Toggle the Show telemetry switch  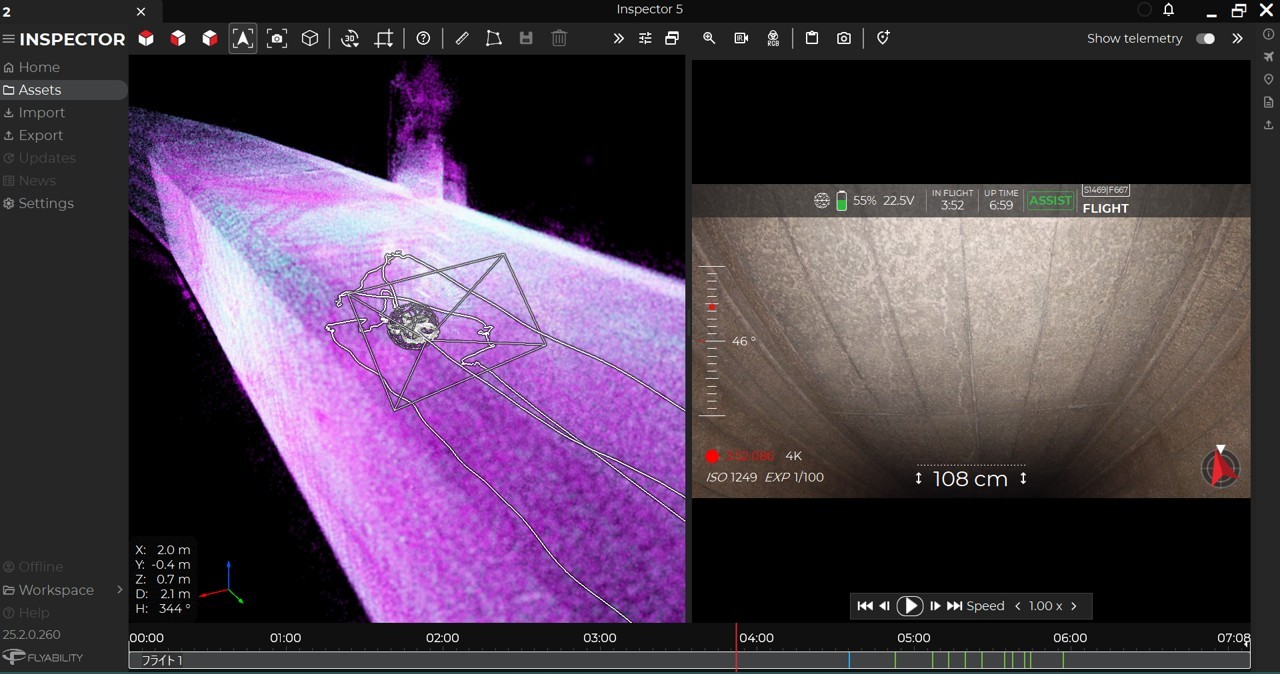1205,38
